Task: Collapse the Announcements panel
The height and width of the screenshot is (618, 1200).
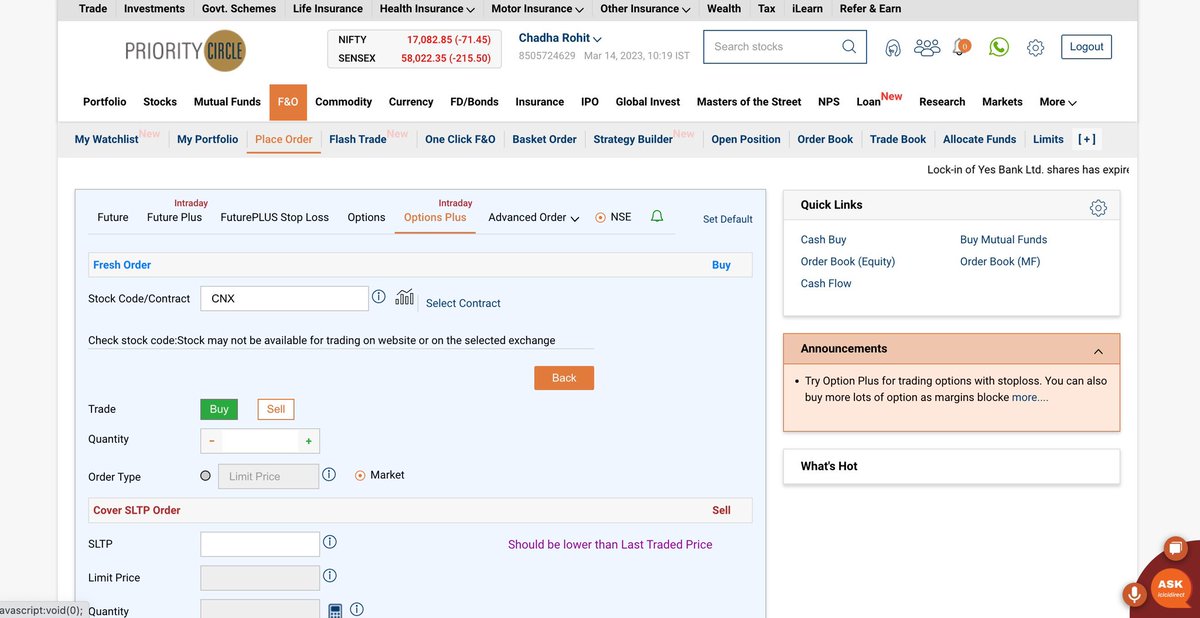Action: [x=1098, y=351]
